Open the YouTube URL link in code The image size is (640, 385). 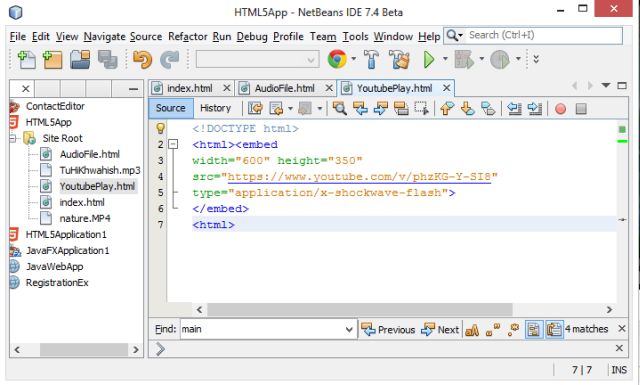(x=359, y=176)
